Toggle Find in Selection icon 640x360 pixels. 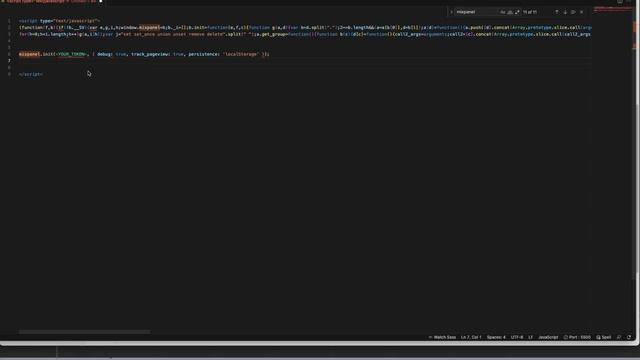573,12
